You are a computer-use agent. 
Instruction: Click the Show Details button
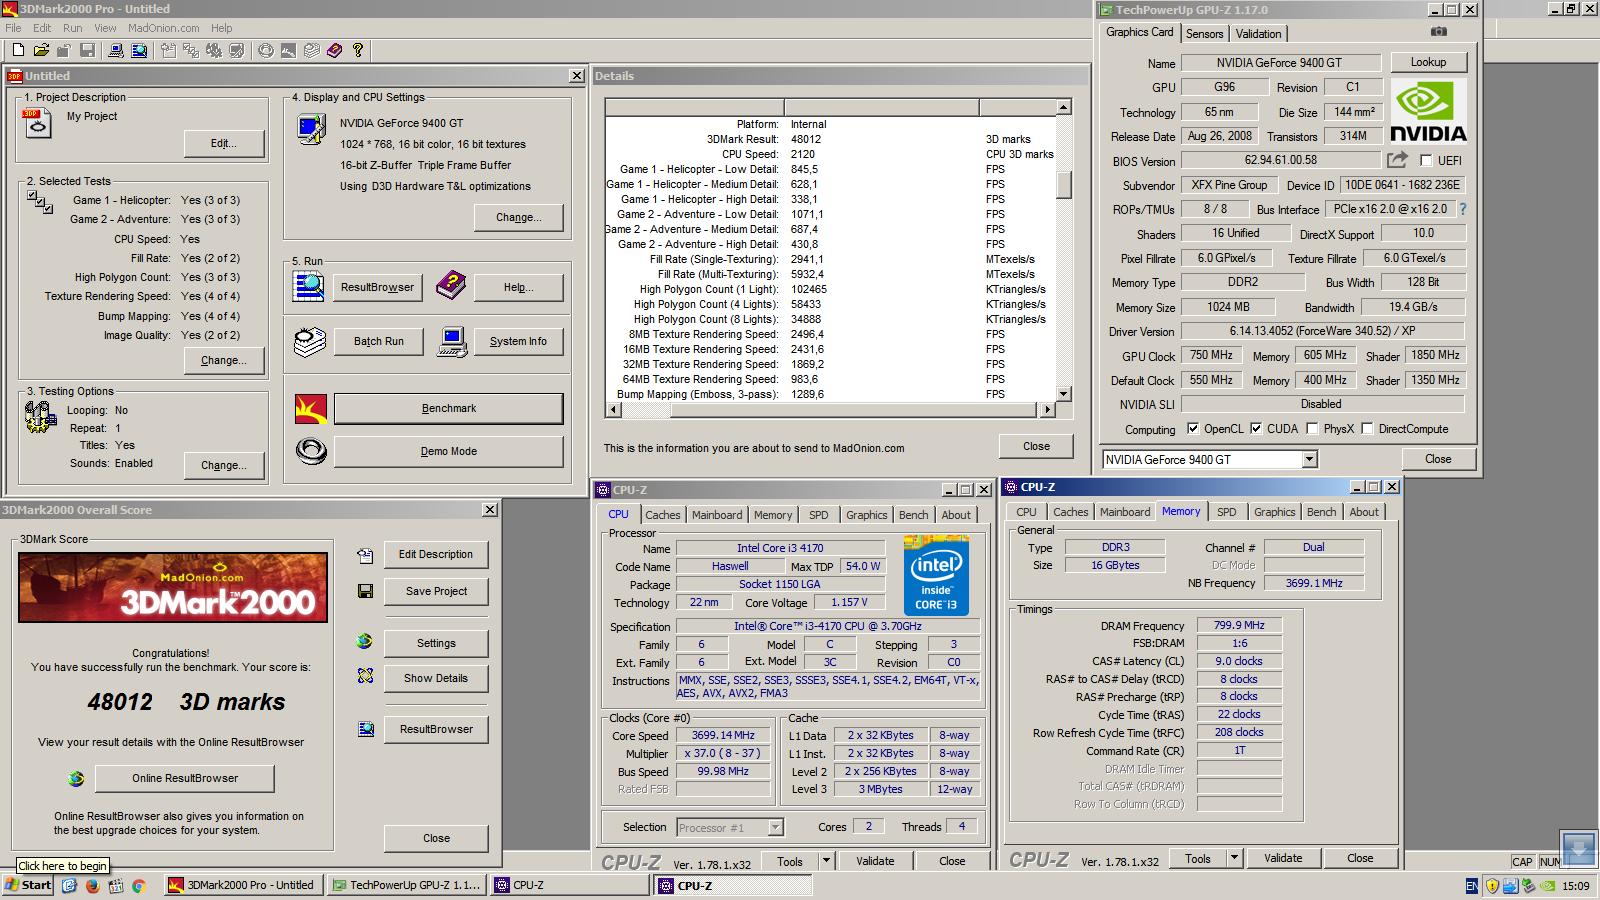point(436,678)
